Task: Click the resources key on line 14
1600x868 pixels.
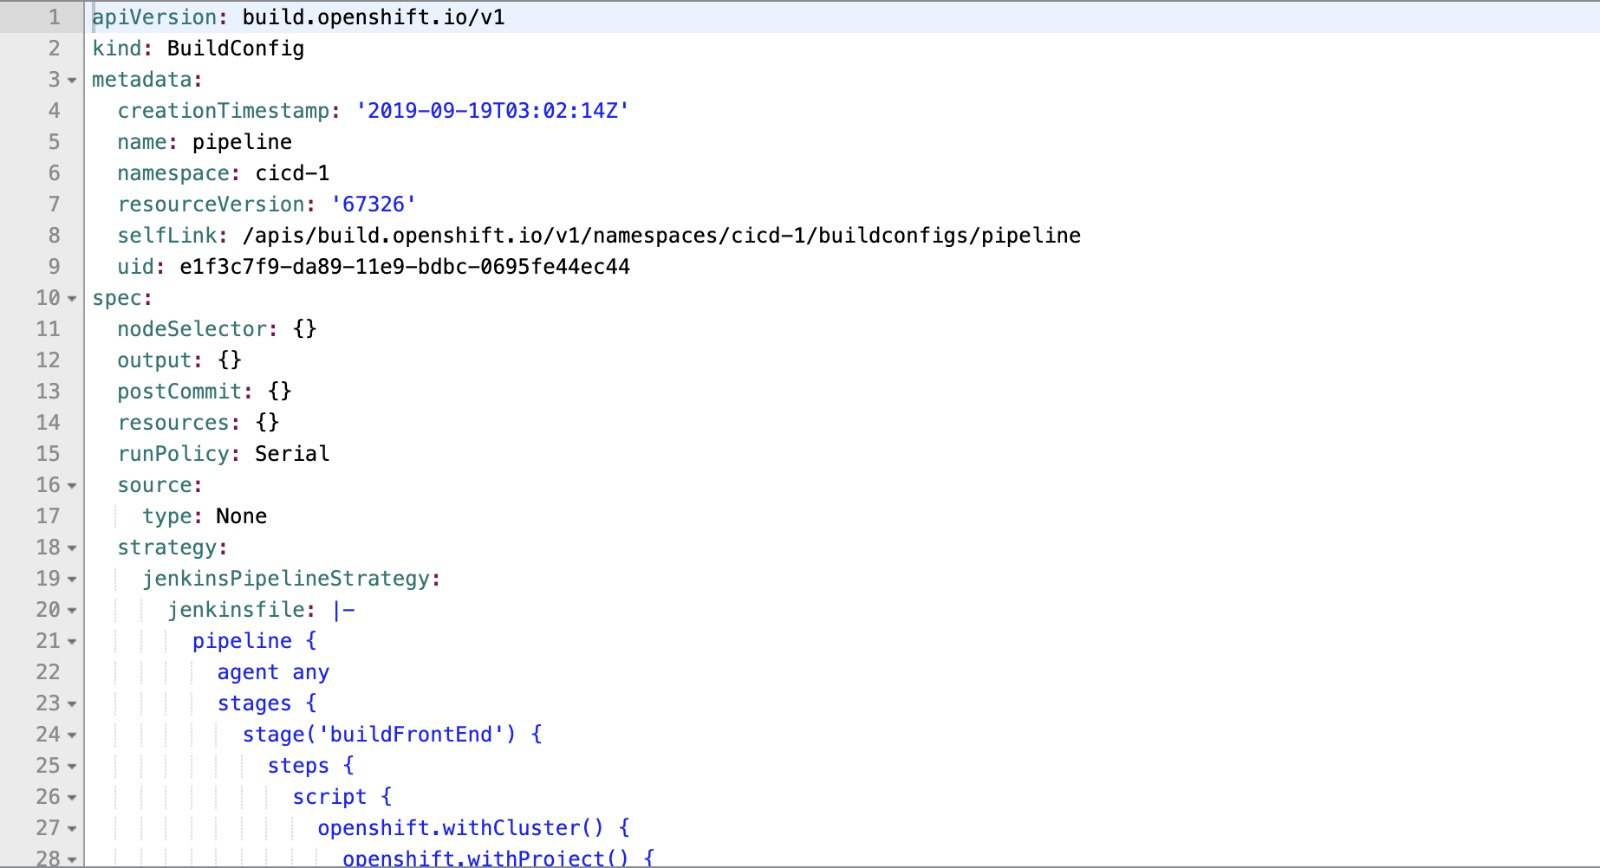Action: 173,422
